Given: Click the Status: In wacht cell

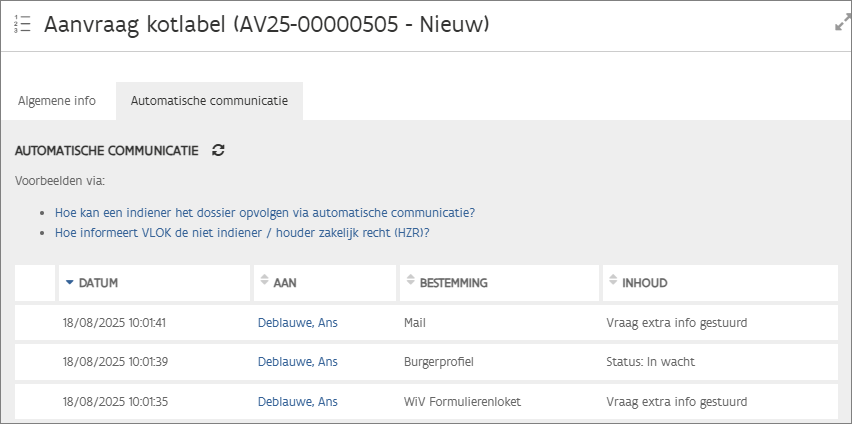Looking at the screenshot, I should pos(650,362).
